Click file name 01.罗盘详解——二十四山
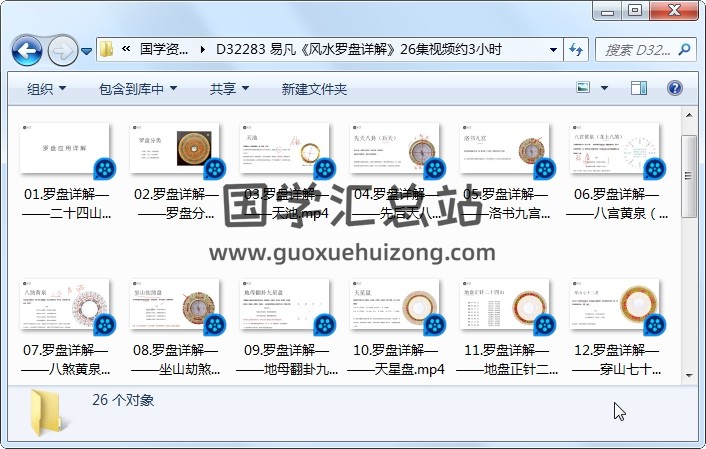Image resolution: width=706 pixels, height=449 pixels. tap(66, 203)
